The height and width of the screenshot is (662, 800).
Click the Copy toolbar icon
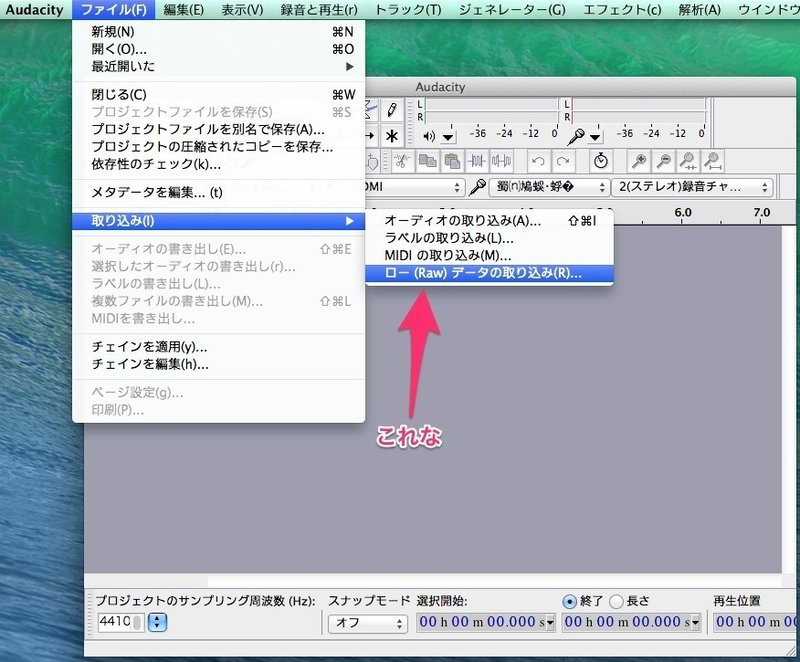pos(427,162)
